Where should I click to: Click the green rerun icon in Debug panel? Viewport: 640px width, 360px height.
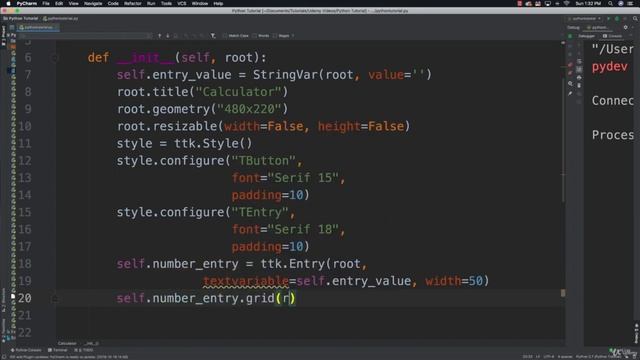coord(570,36)
